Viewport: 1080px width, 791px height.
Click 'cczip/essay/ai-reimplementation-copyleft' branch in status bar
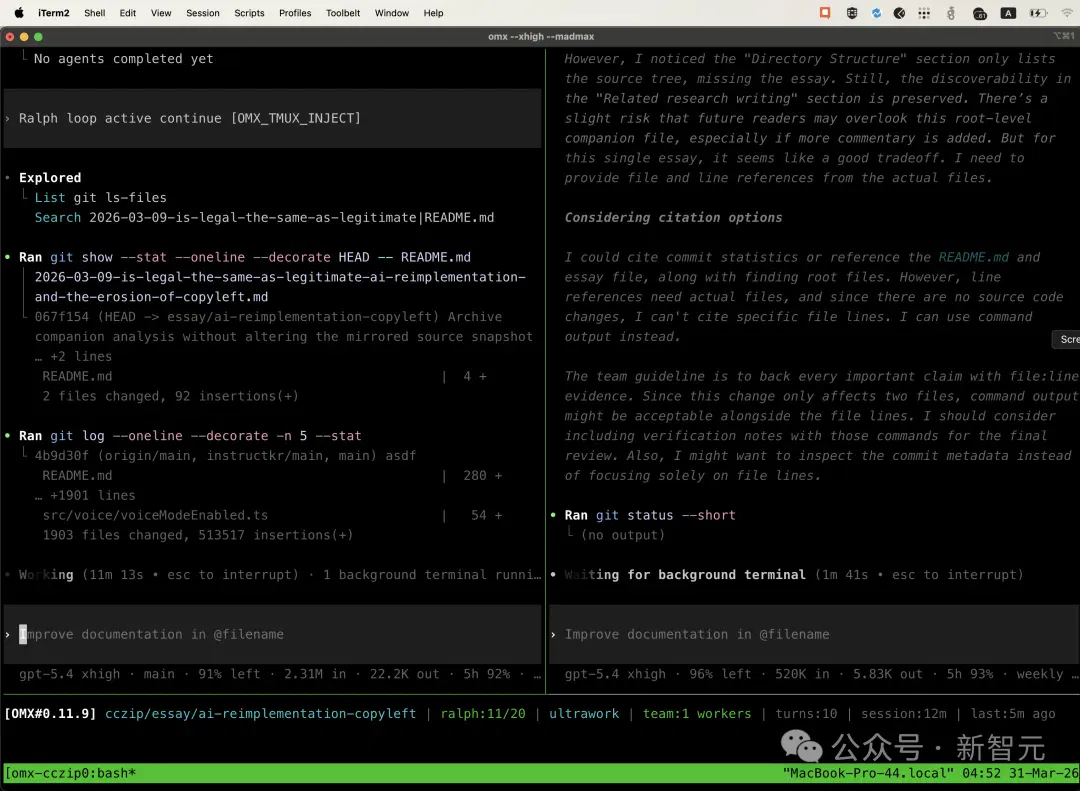[260, 713]
